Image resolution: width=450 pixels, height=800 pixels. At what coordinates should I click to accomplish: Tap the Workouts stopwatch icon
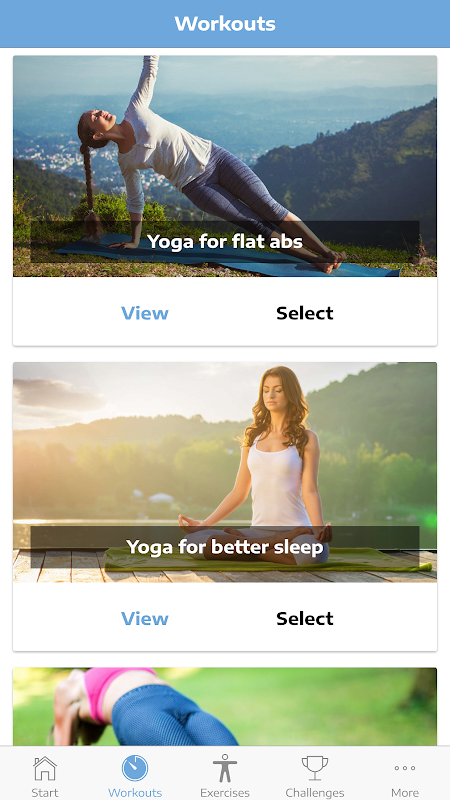click(135, 768)
